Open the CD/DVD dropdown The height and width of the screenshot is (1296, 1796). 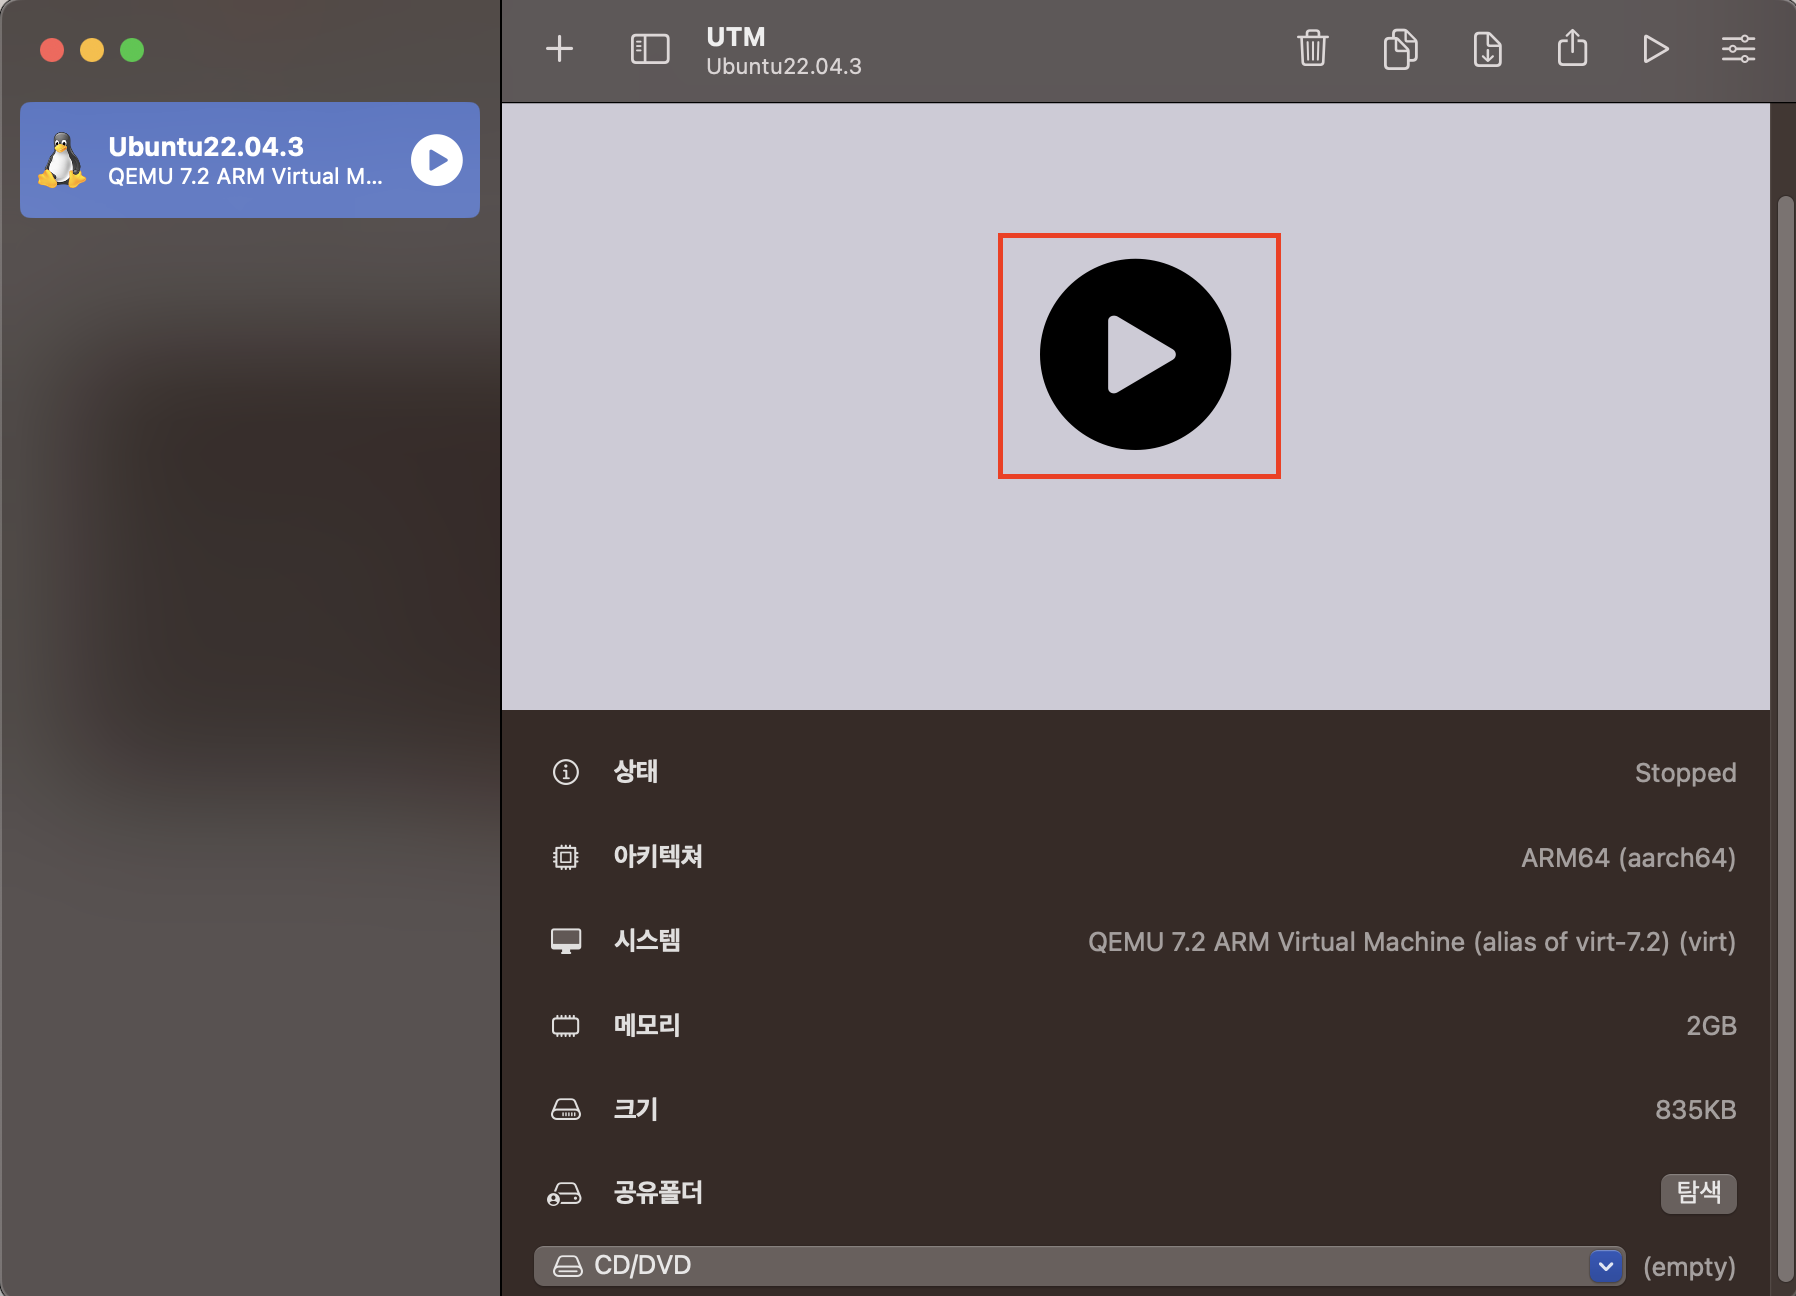pyautogui.click(x=1080, y=1266)
